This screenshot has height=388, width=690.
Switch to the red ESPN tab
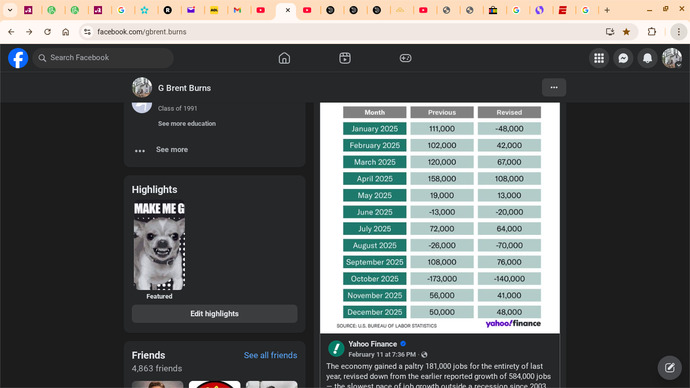pos(562,10)
